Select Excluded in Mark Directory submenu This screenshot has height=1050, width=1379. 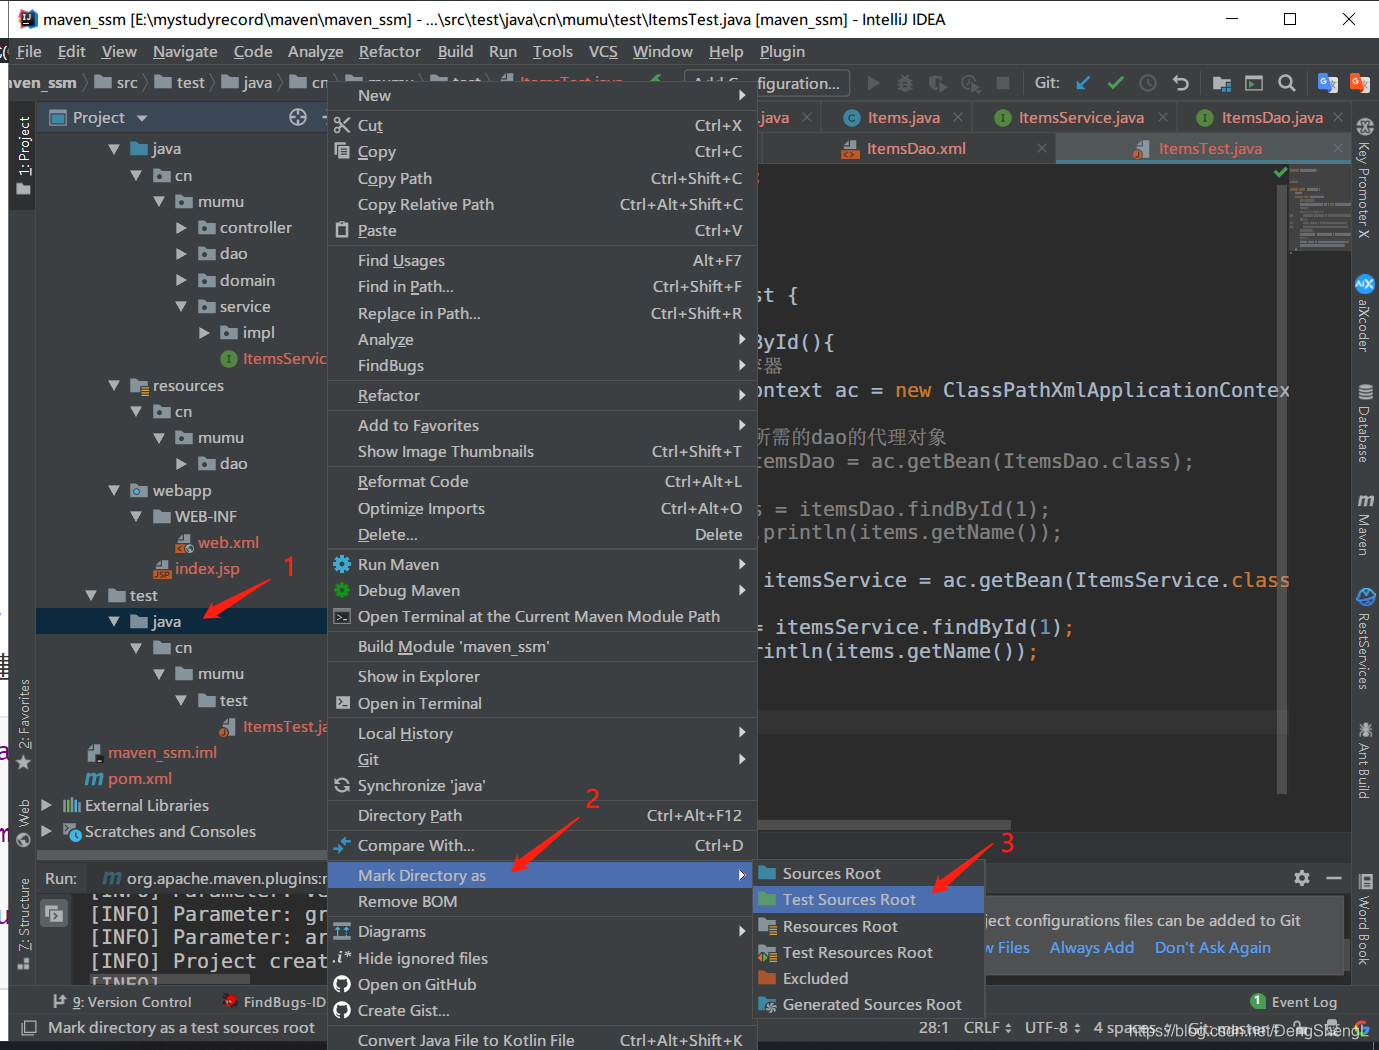point(868,979)
